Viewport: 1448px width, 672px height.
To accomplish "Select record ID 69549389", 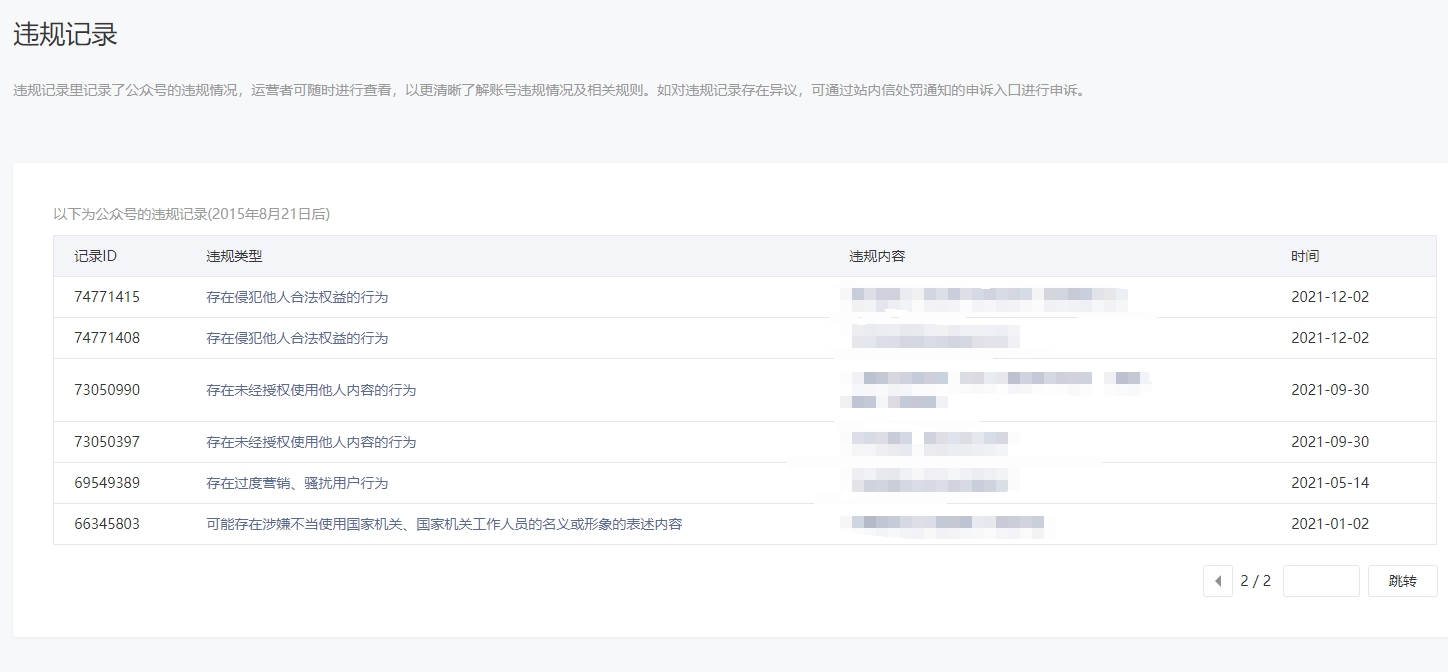I will (x=107, y=483).
